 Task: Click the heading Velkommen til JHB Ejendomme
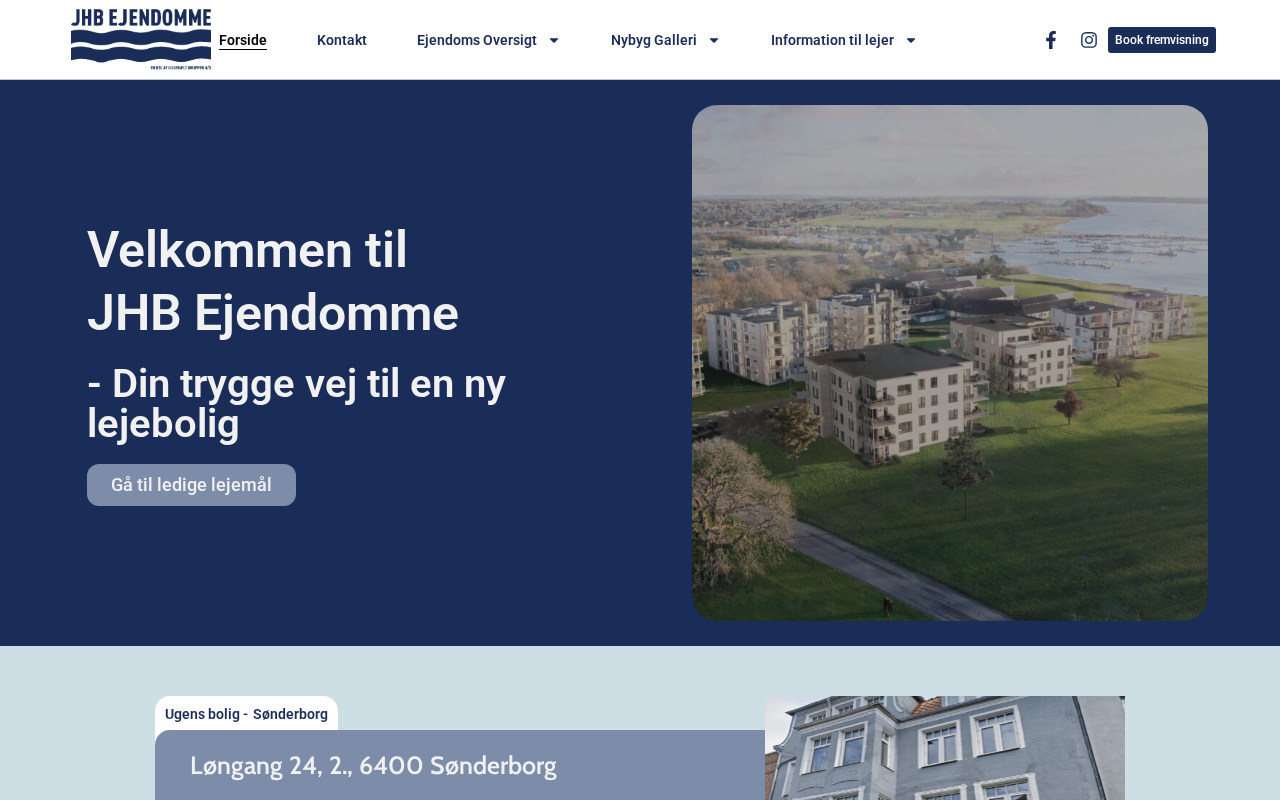pos(273,281)
